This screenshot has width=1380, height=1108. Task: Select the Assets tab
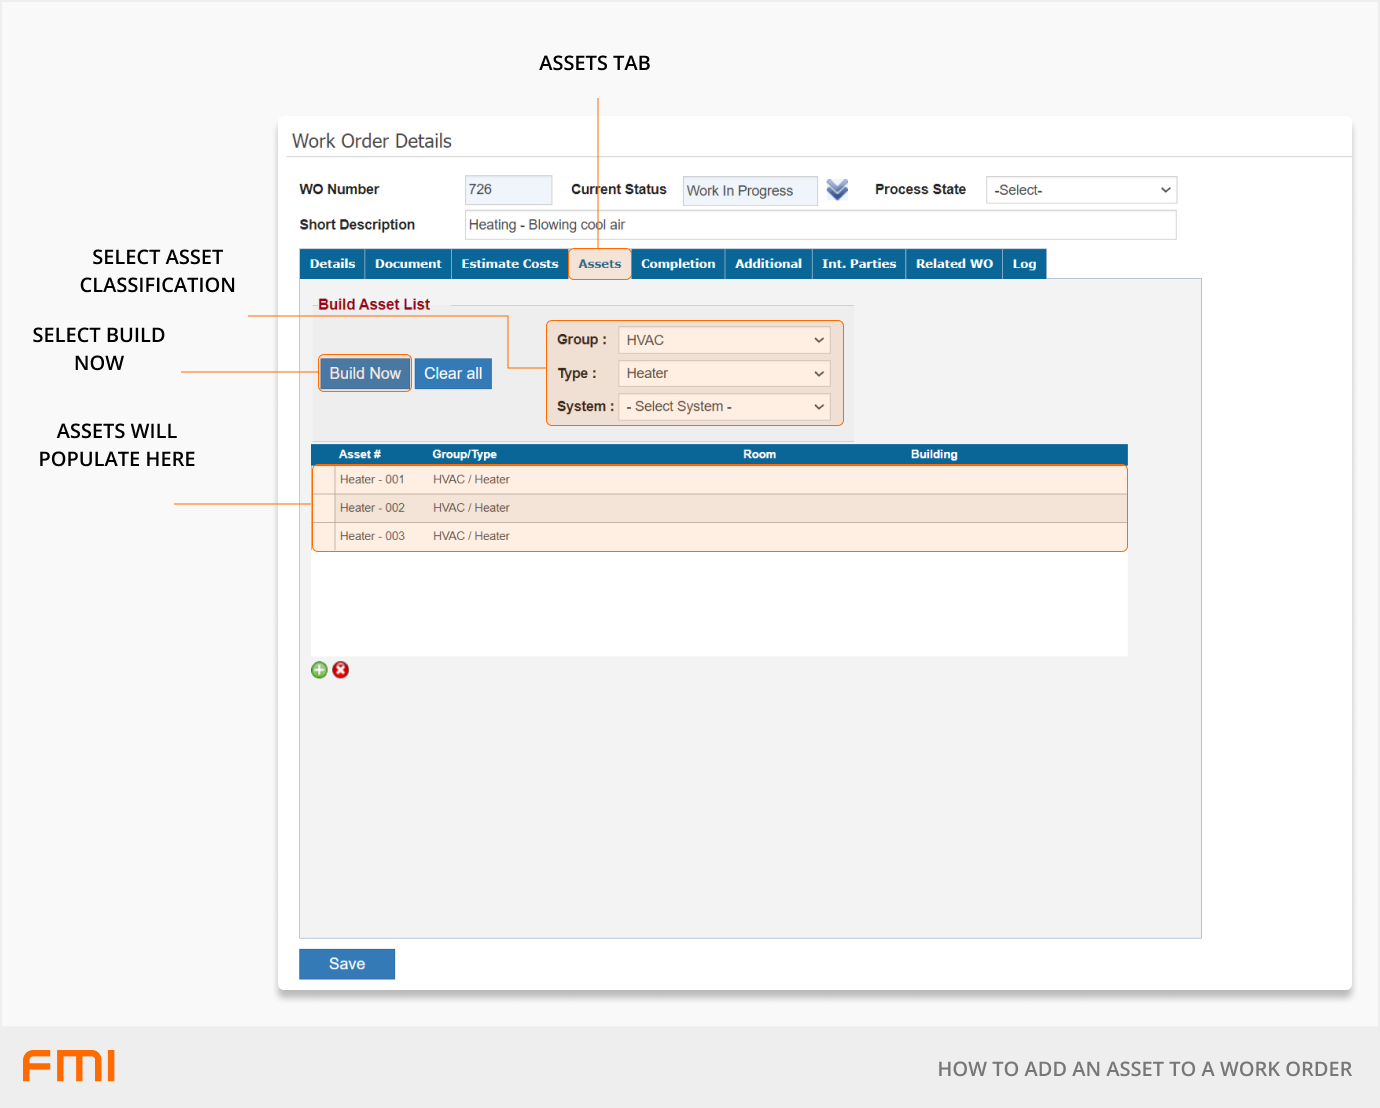coord(600,264)
